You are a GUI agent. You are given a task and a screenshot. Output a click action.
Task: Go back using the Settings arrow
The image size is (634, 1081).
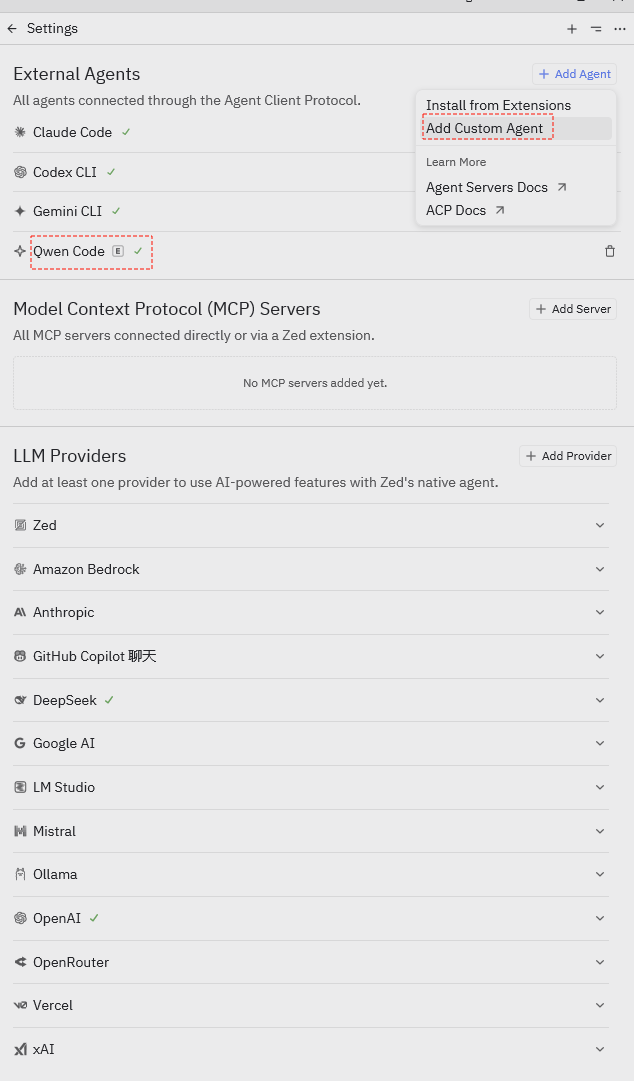12,28
